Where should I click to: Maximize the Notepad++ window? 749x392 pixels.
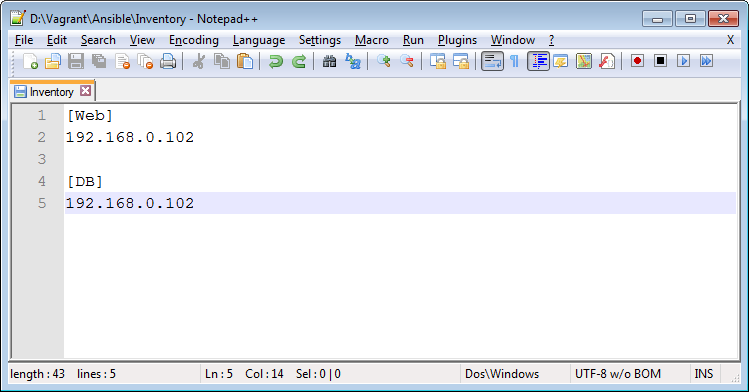click(x=690, y=19)
